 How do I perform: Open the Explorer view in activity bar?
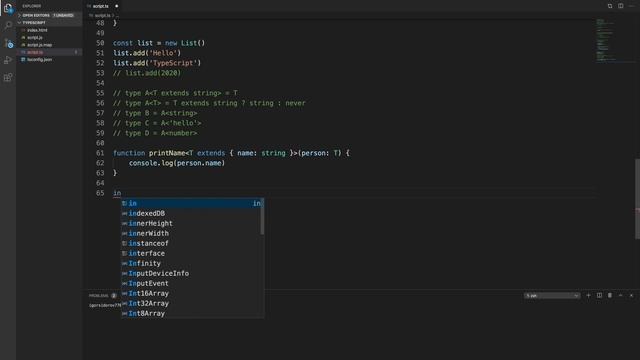coord(8,8)
